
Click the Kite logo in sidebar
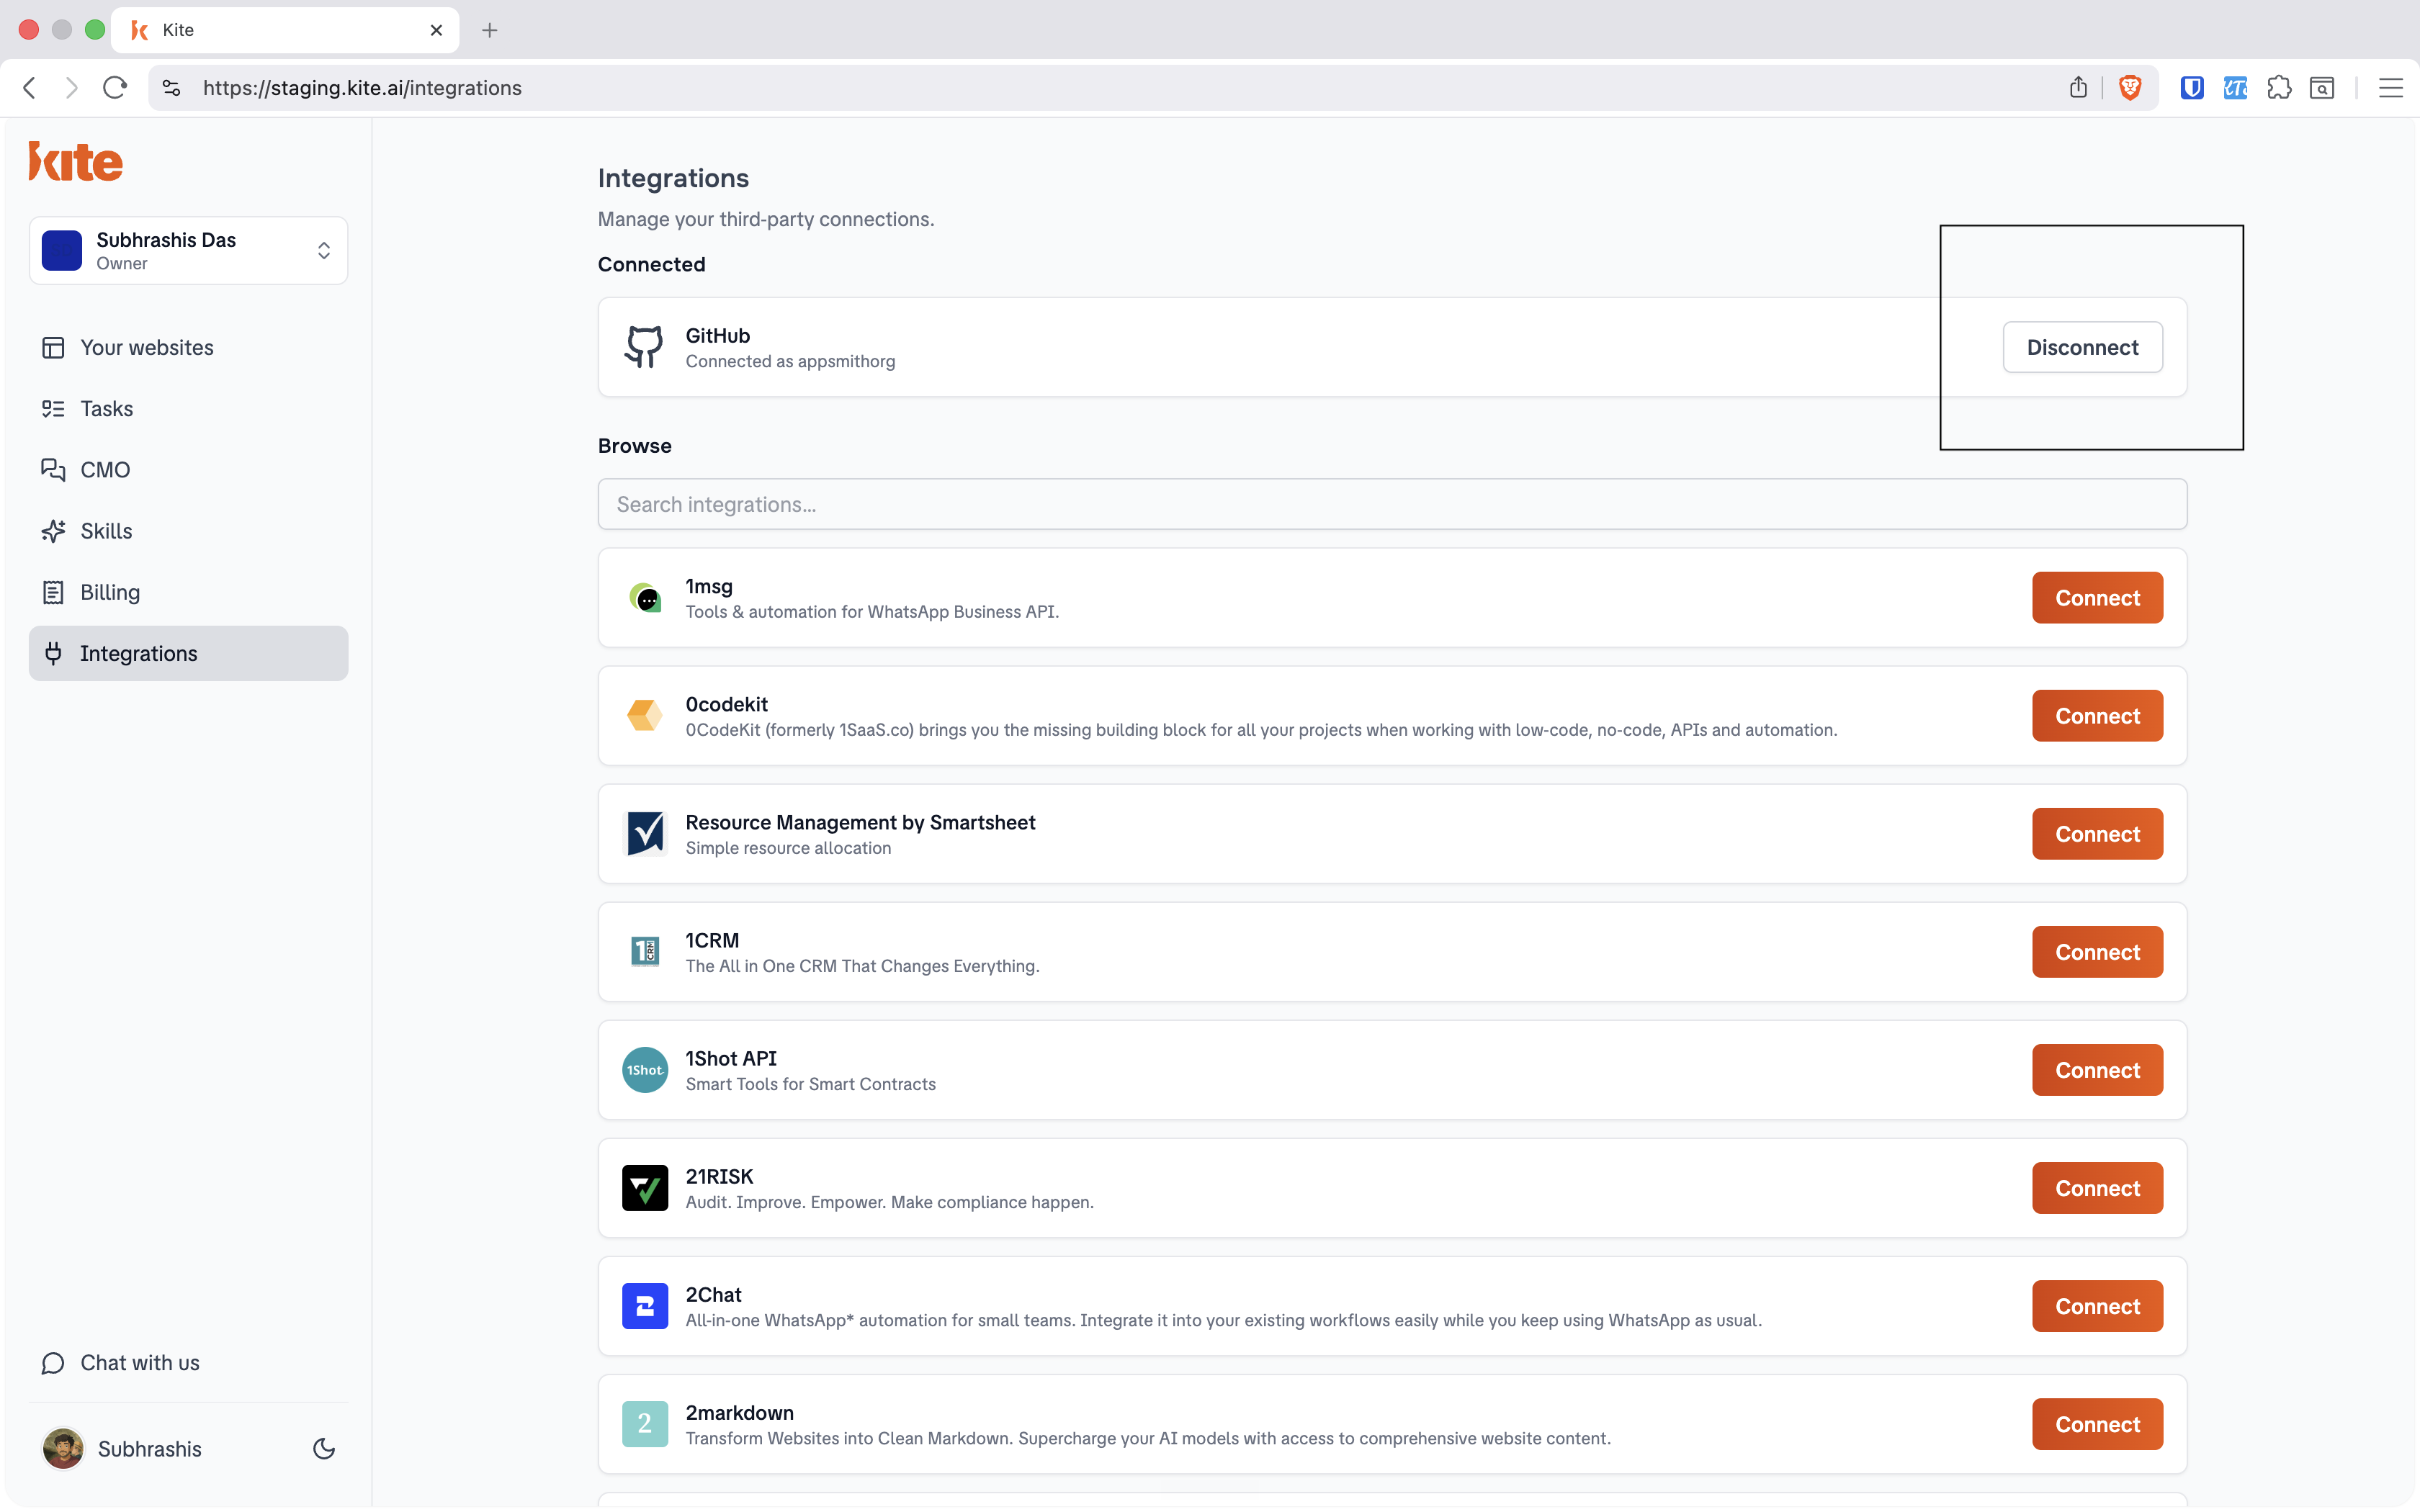tap(76, 161)
